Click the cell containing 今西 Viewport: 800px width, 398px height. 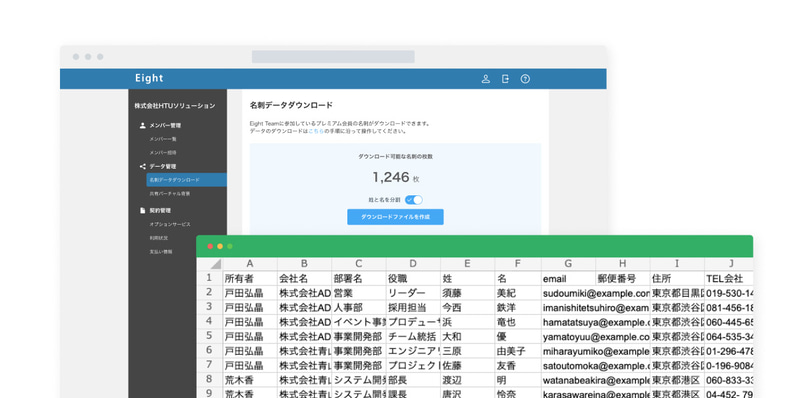tap(467, 308)
